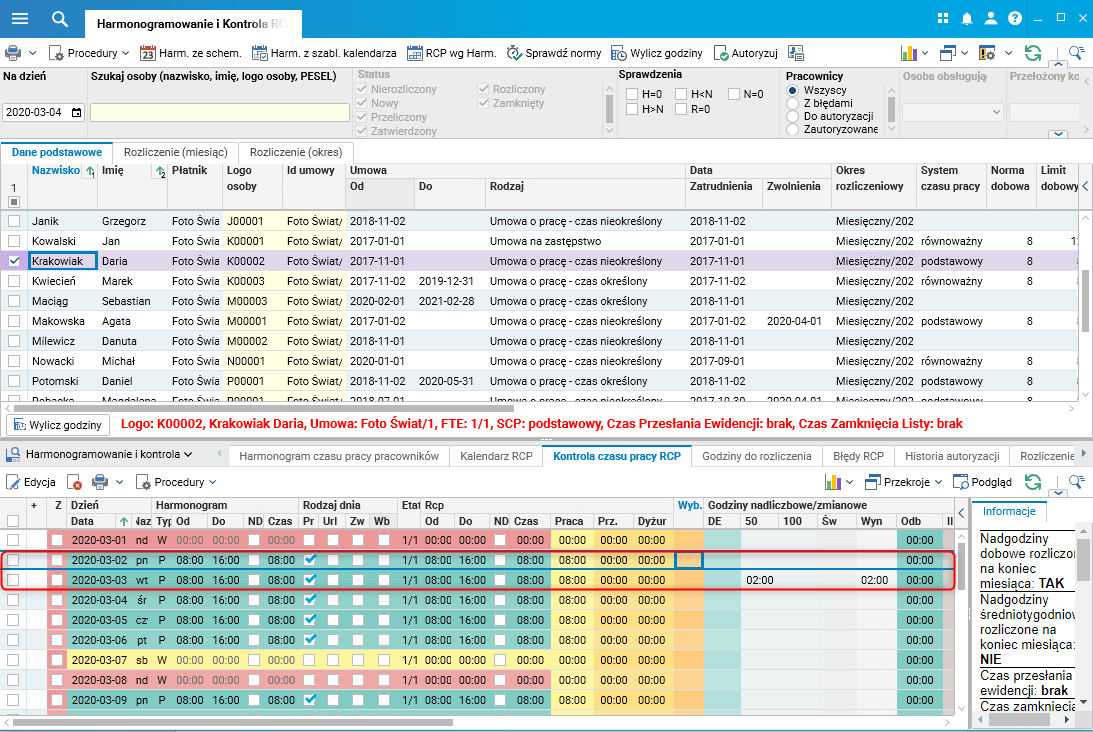The width and height of the screenshot is (1093, 732).
Task: Switch to the Kalendarz RCP tab
Action: (x=495, y=456)
